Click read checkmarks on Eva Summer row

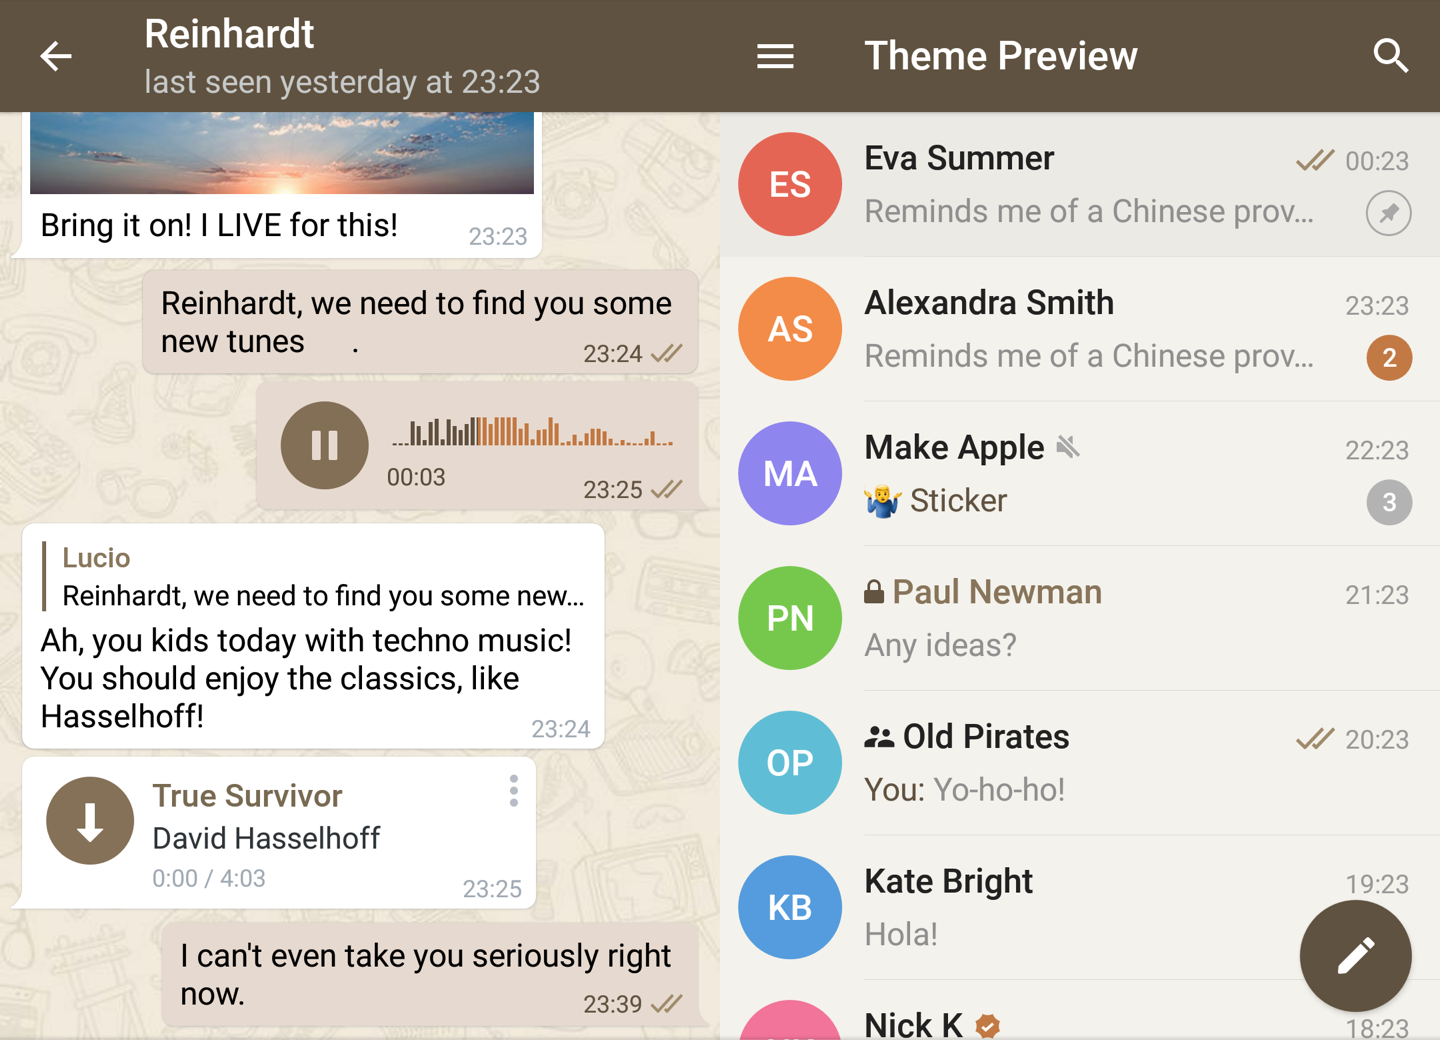click(x=1314, y=160)
